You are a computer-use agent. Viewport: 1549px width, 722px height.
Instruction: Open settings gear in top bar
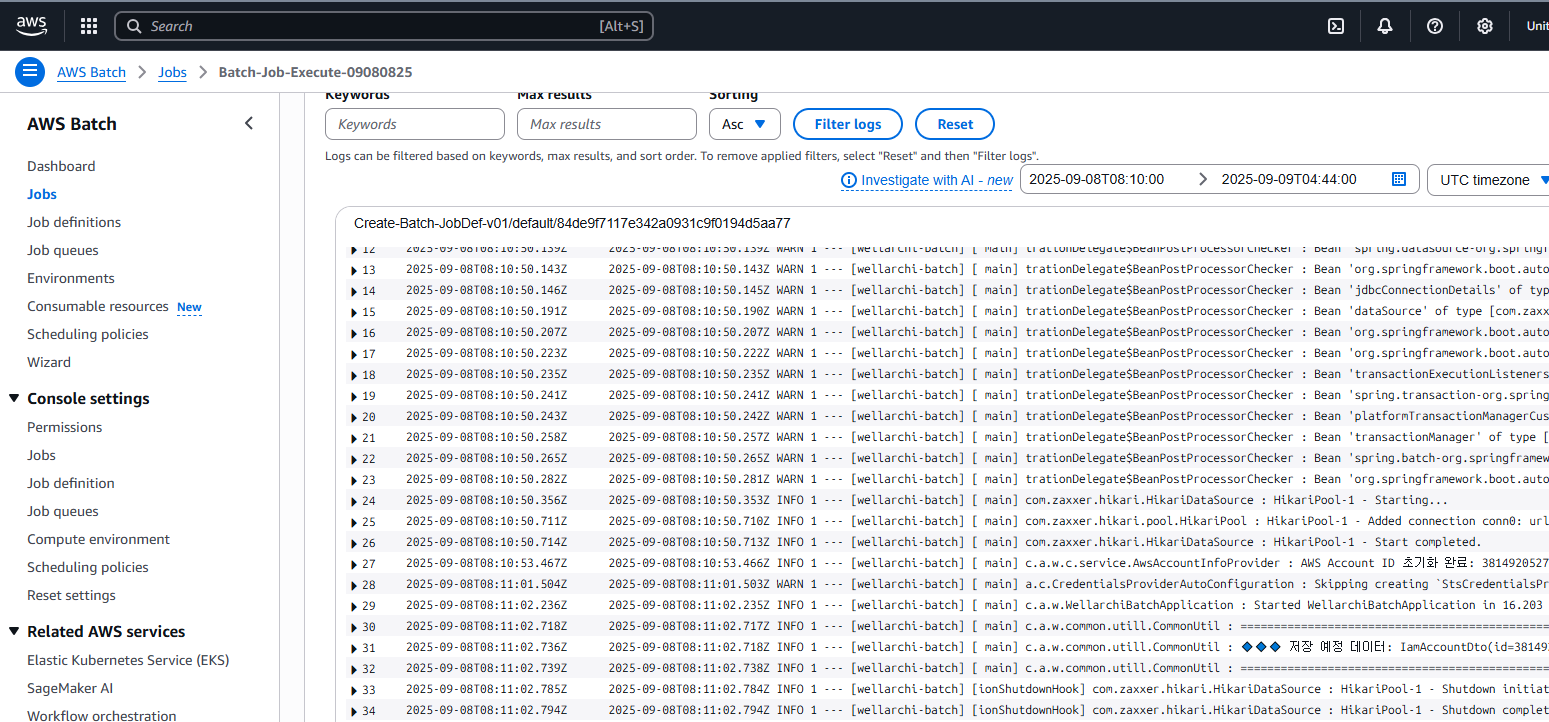pos(1485,26)
